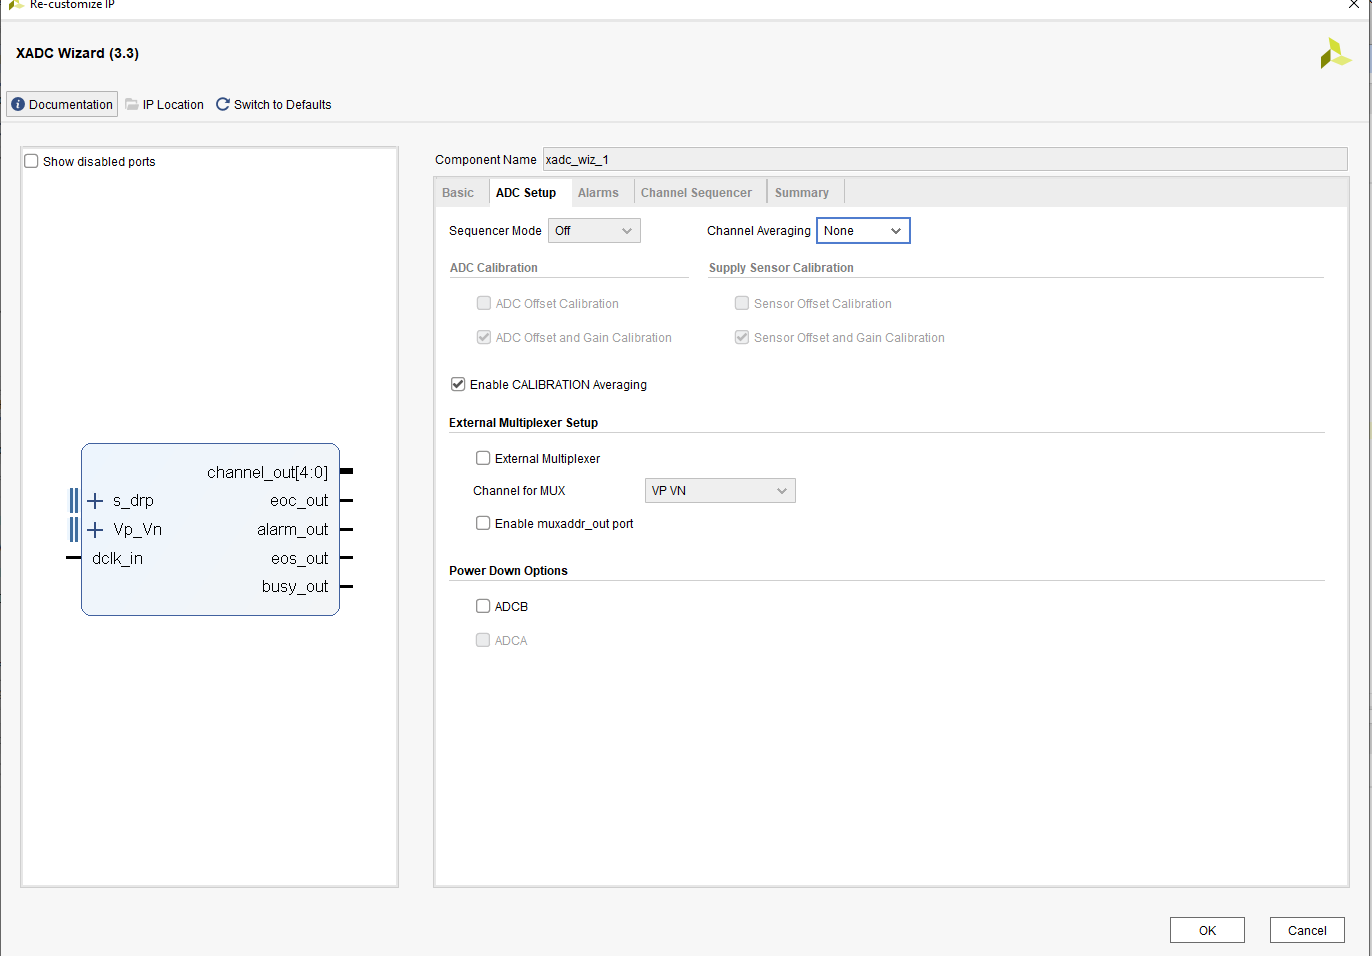Select the eoc_out port label
The height and width of the screenshot is (956, 1372).
(x=299, y=500)
